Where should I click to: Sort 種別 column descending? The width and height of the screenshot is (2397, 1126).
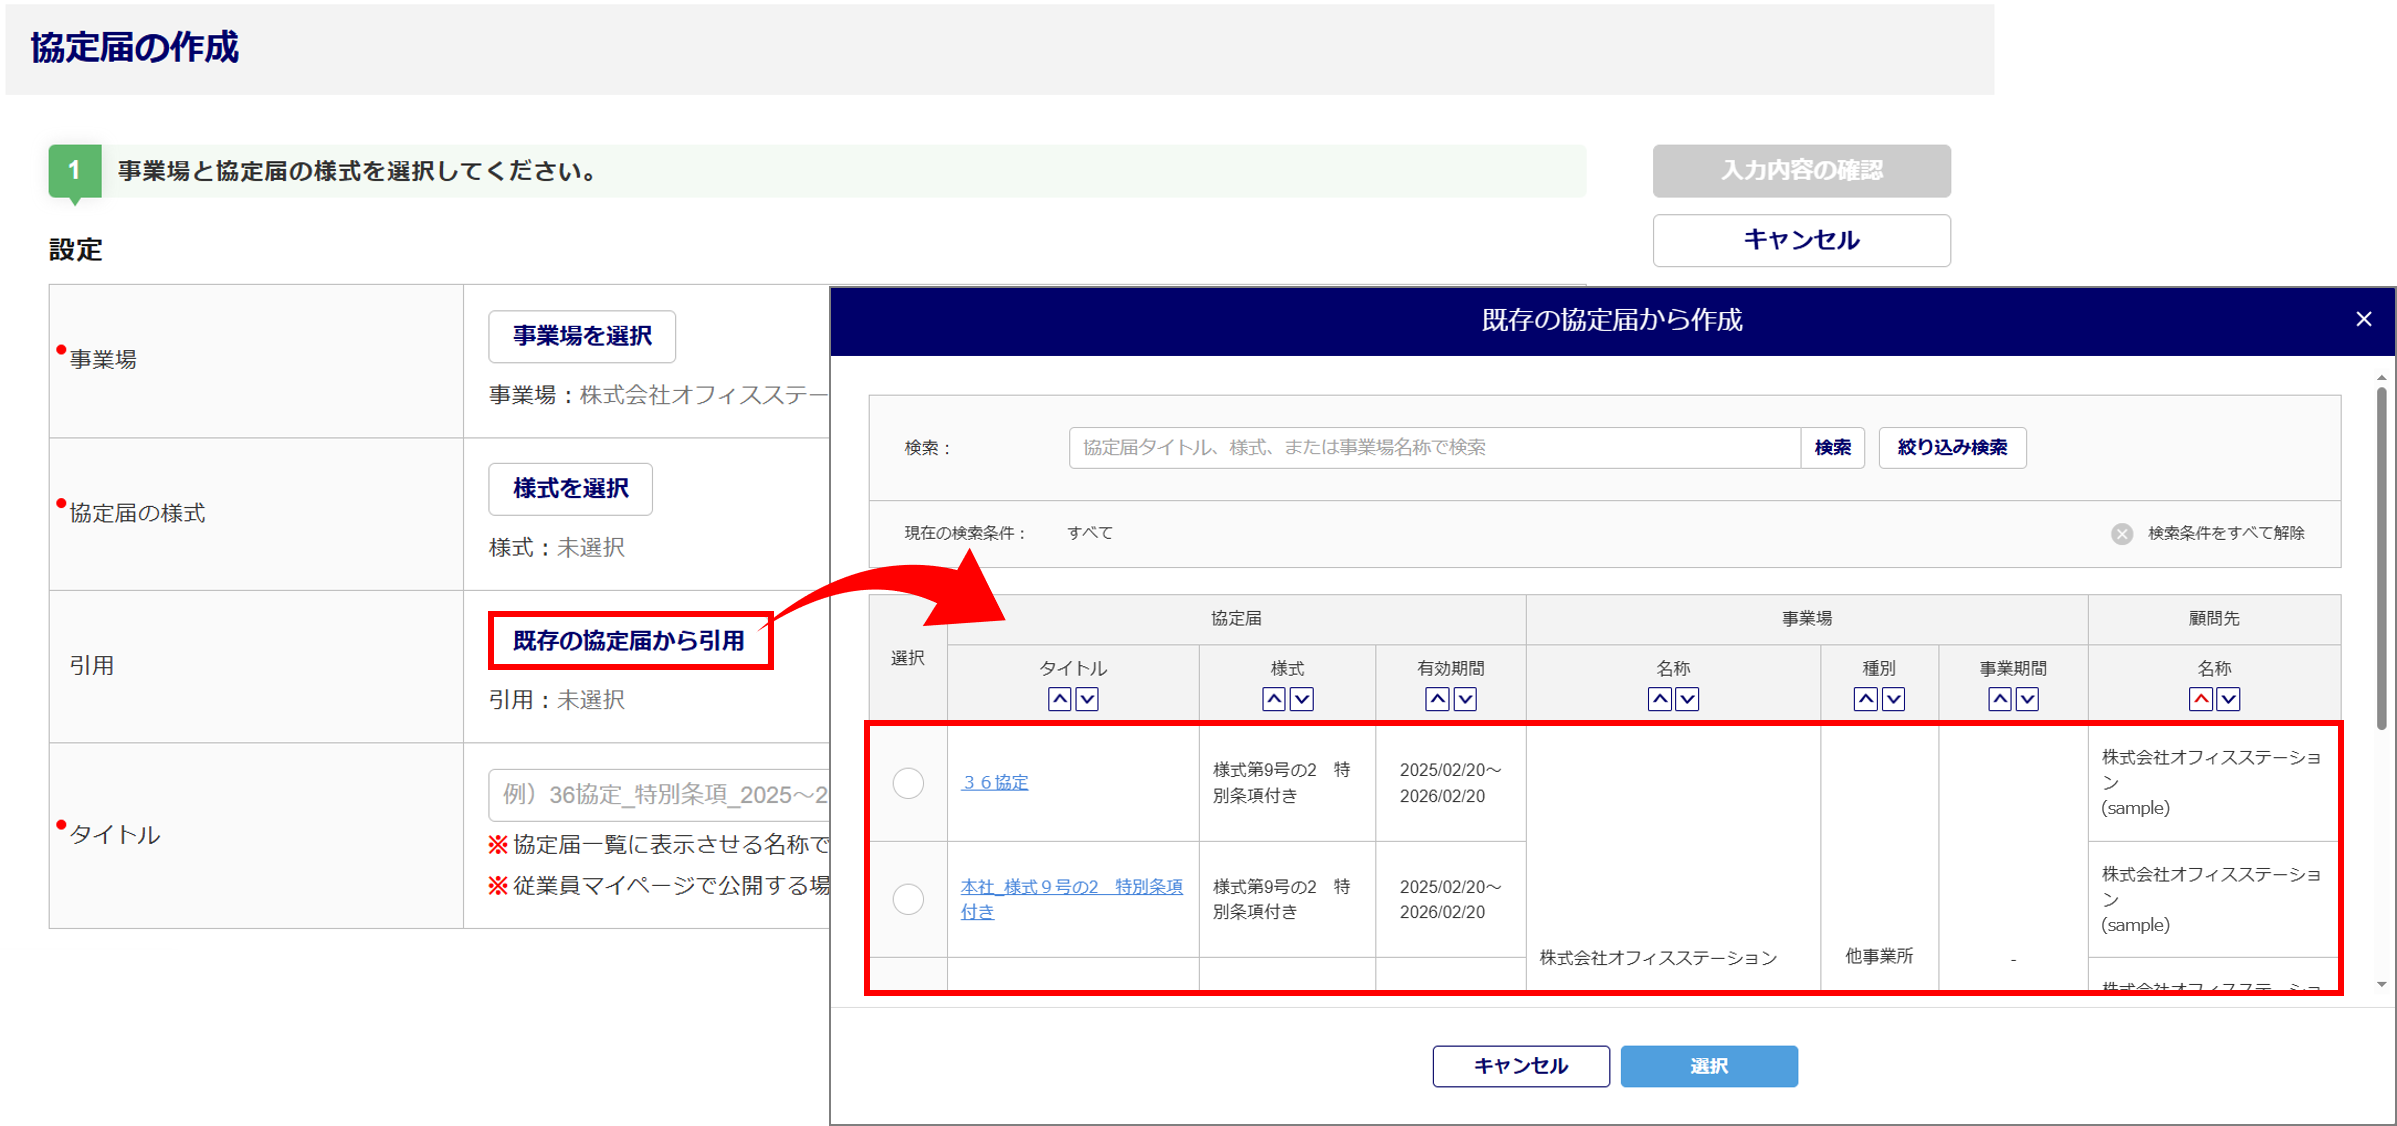tap(1894, 699)
